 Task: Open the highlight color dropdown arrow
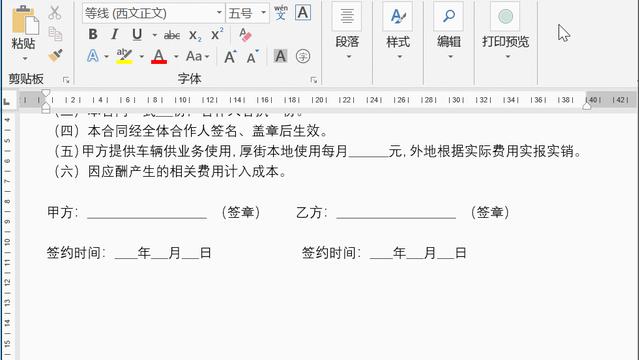pos(141,56)
